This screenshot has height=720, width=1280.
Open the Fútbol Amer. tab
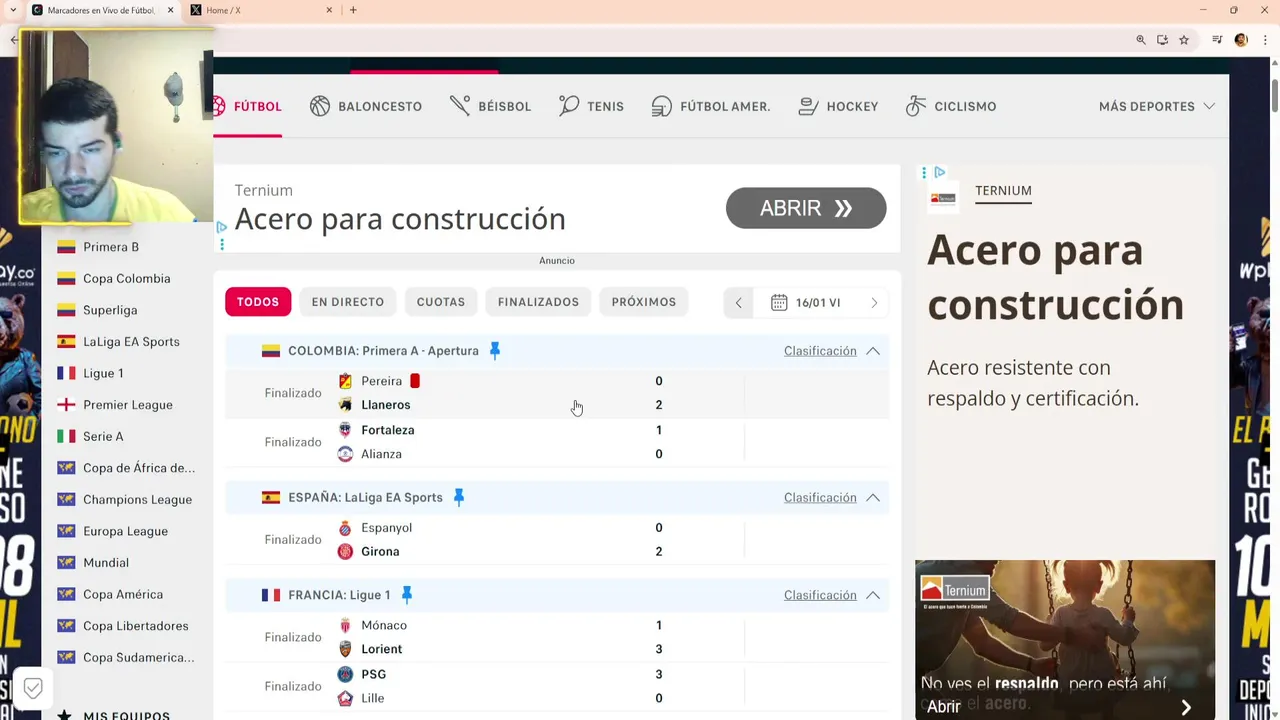(x=711, y=106)
